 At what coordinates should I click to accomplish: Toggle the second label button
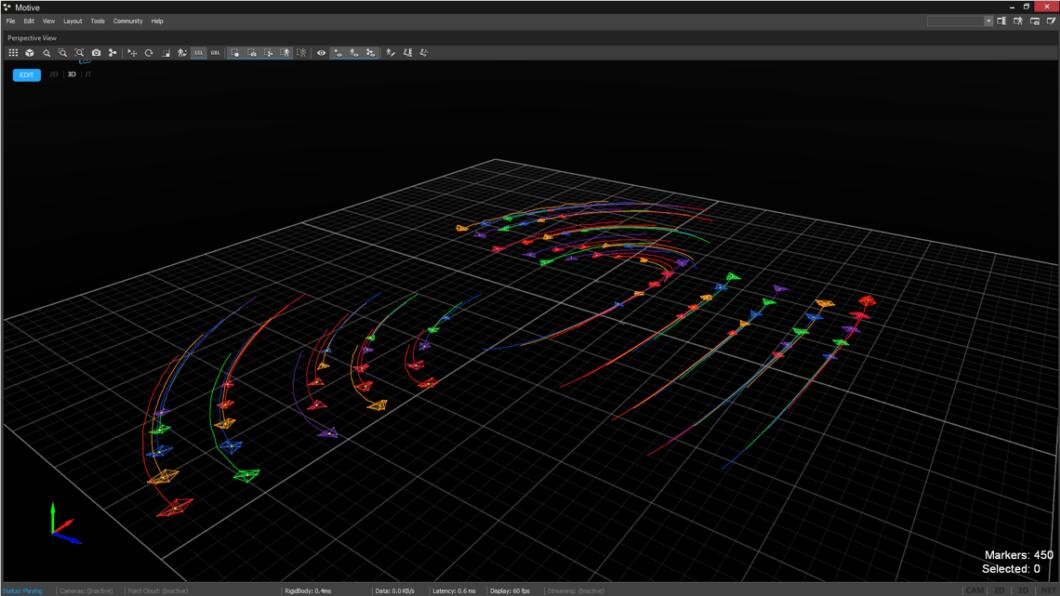click(215, 53)
